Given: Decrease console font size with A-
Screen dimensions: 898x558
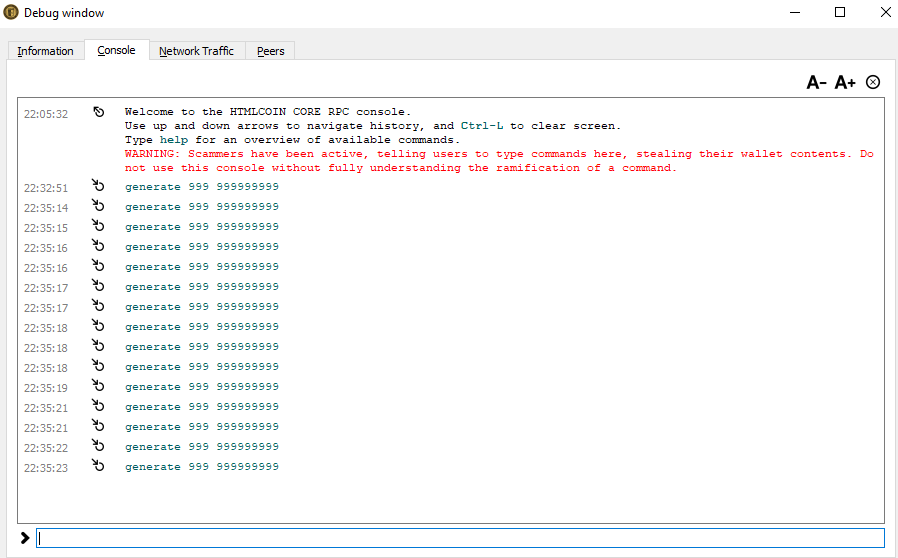Looking at the screenshot, I should pos(816,82).
